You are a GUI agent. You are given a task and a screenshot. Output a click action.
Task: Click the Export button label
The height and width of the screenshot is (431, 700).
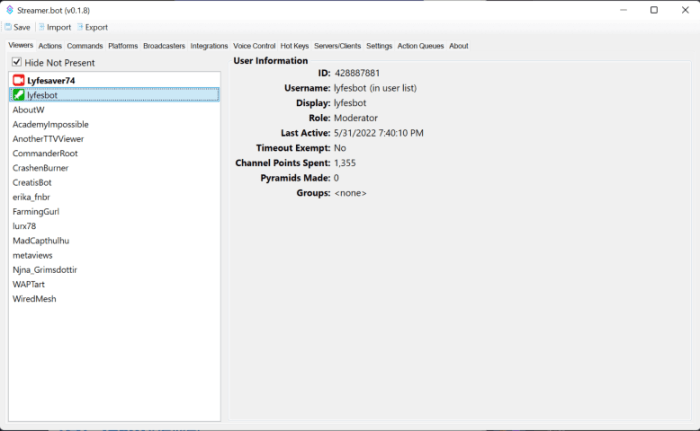point(96,28)
